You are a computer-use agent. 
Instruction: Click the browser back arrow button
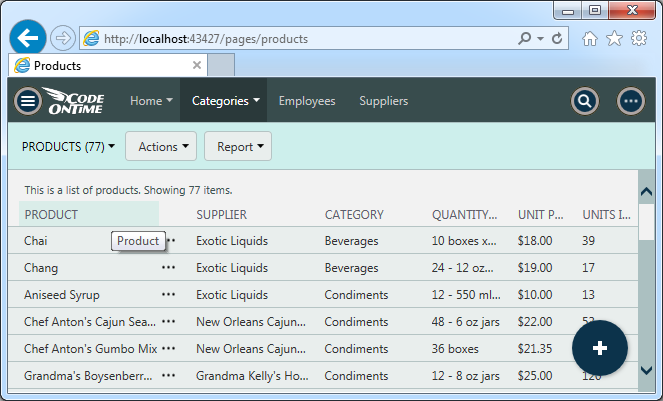click(x=29, y=38)
